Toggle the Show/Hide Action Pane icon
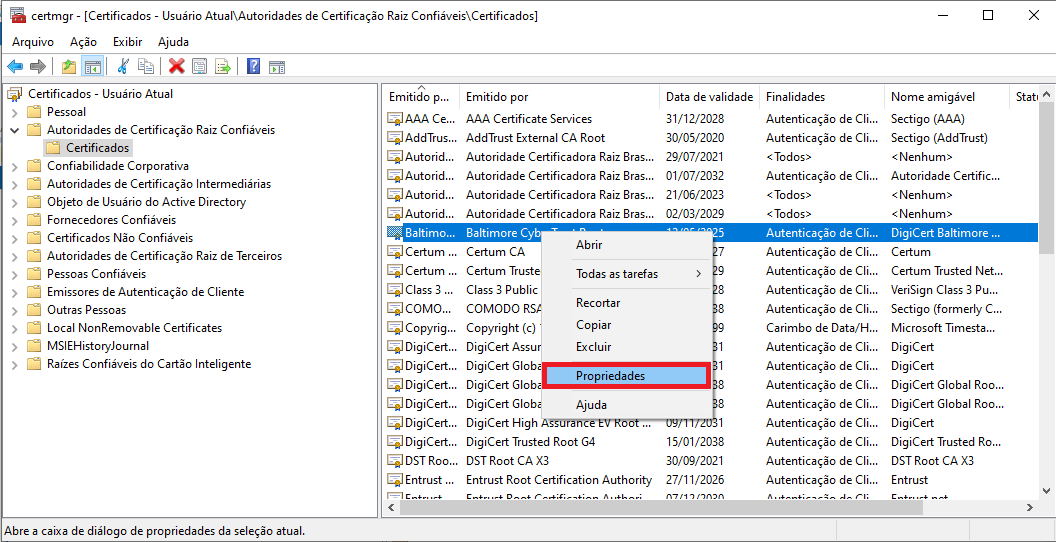The height and width of the screenshot is (542, 1056). pos(277,67)
